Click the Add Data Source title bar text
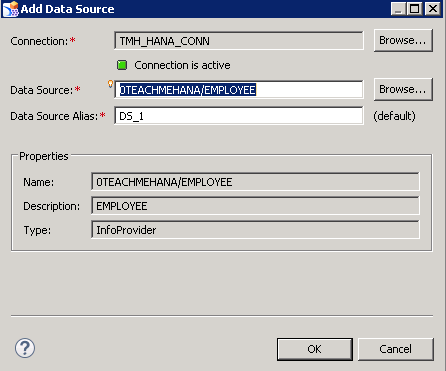 tap(67, 9)
